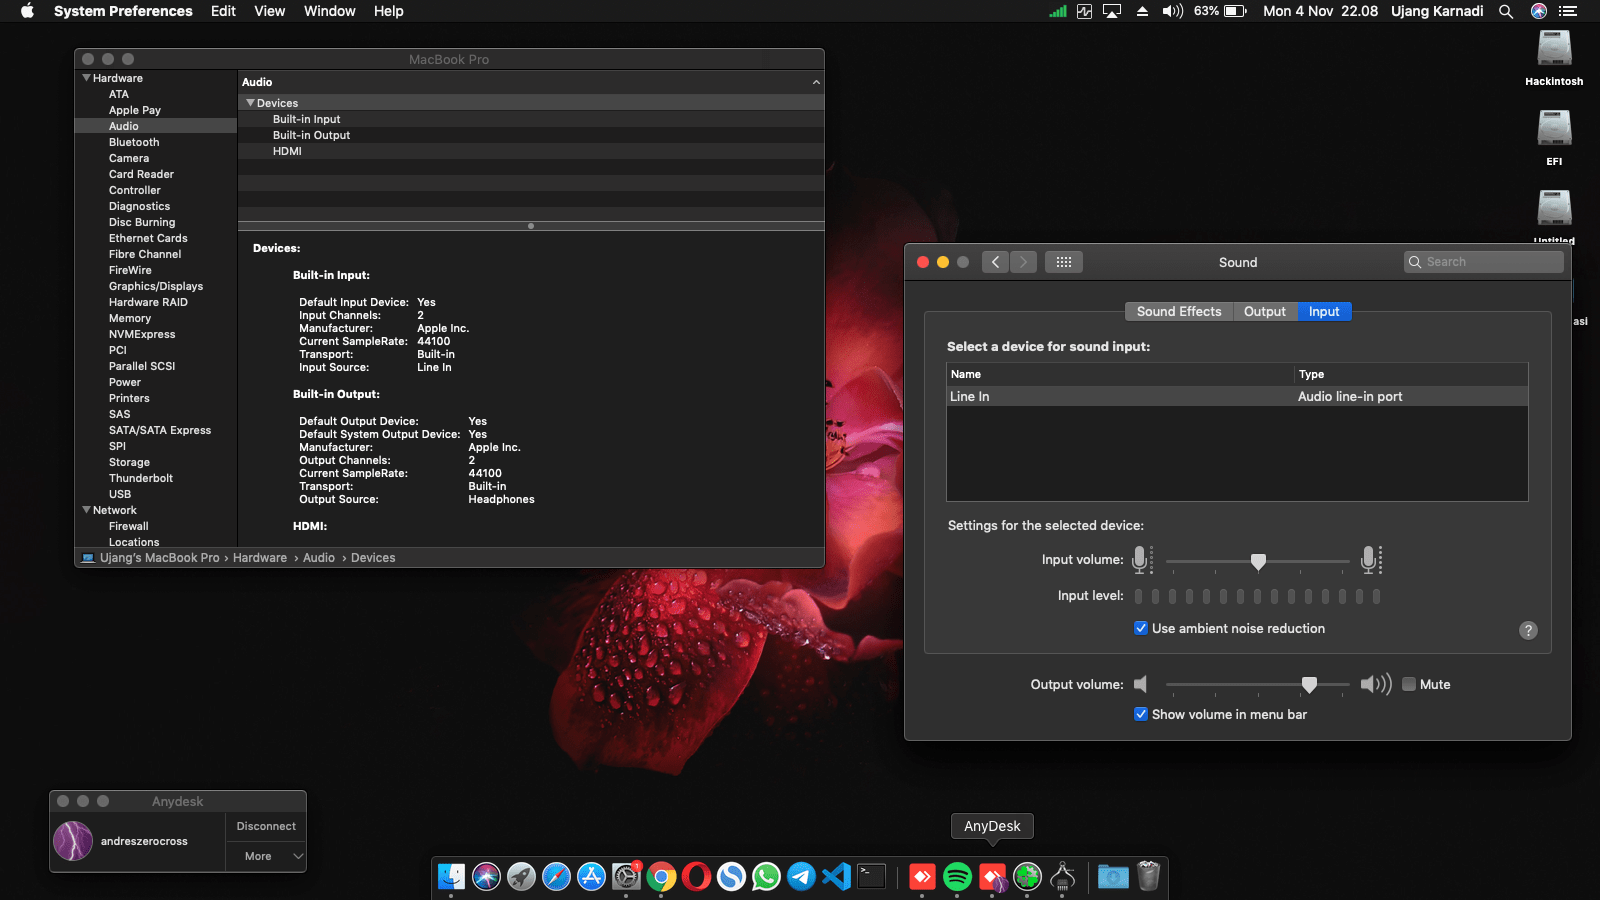
Task: Expand the Network section in the sidebar
Action: 86,510
